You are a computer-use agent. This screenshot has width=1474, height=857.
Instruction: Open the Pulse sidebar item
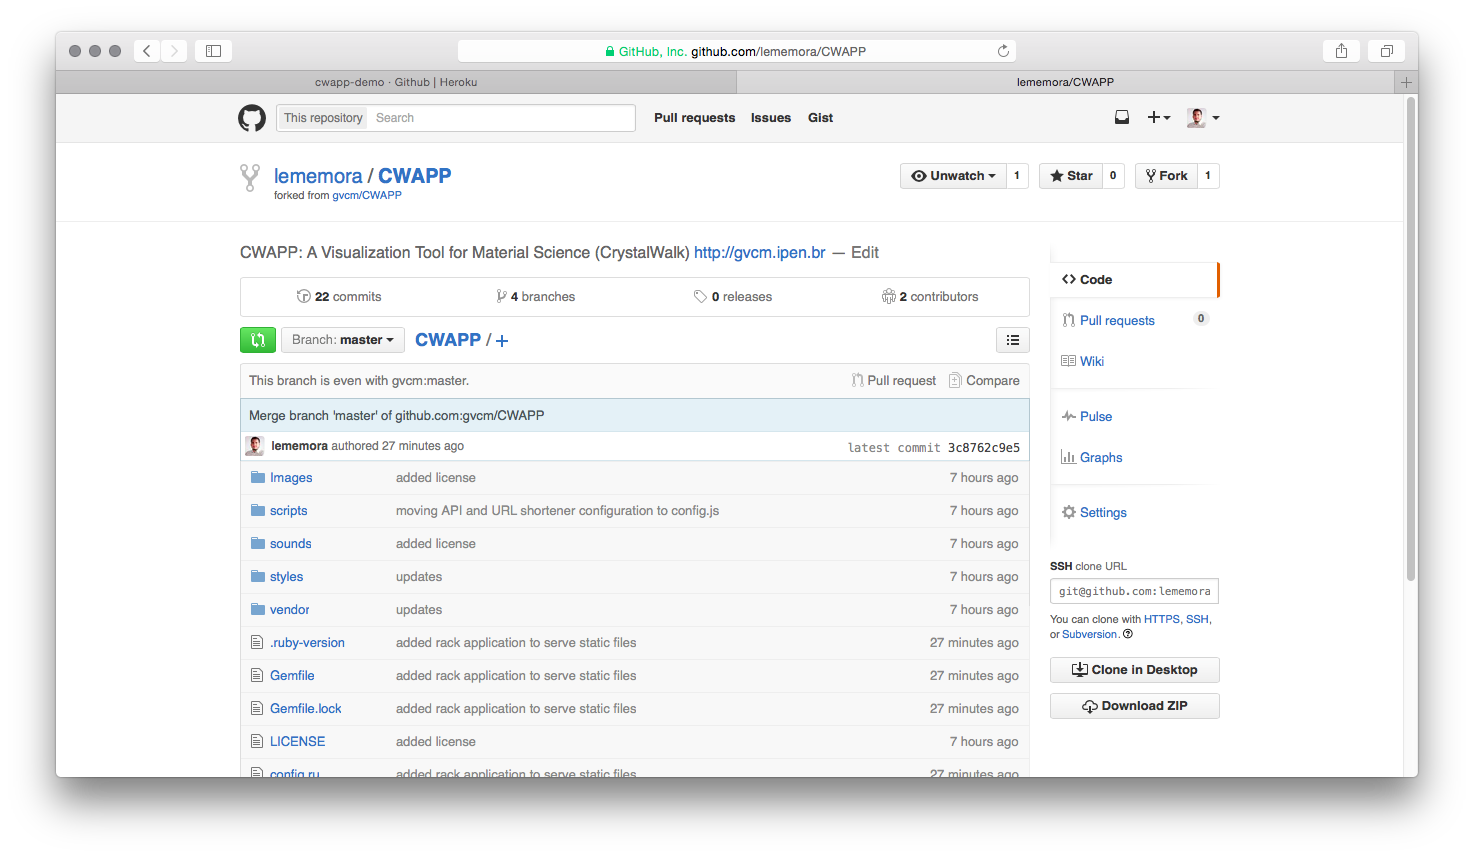(1087, 417)
